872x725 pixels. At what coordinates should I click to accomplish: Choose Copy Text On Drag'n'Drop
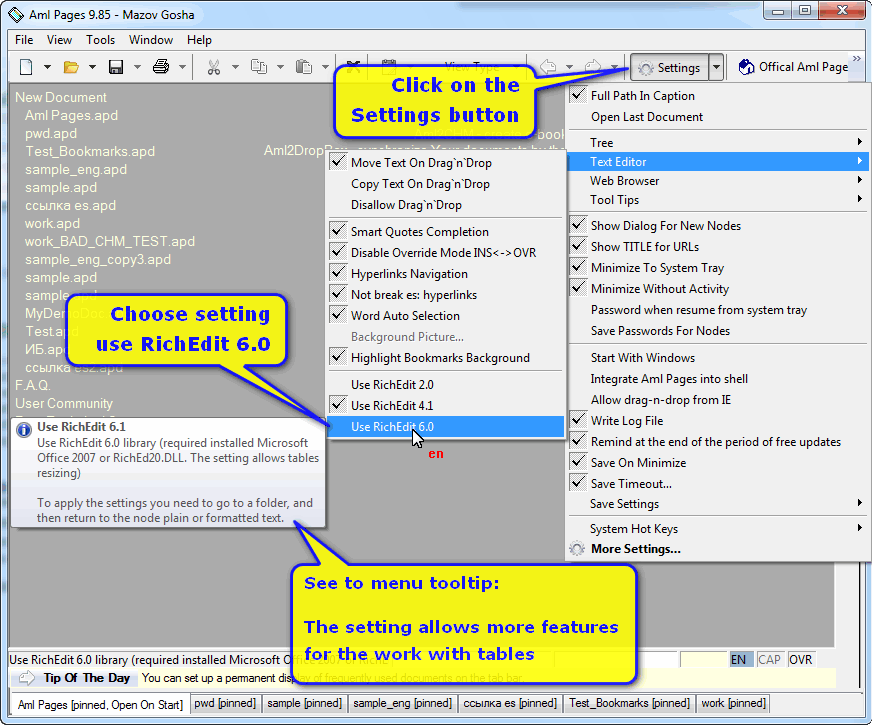point(446,184)
